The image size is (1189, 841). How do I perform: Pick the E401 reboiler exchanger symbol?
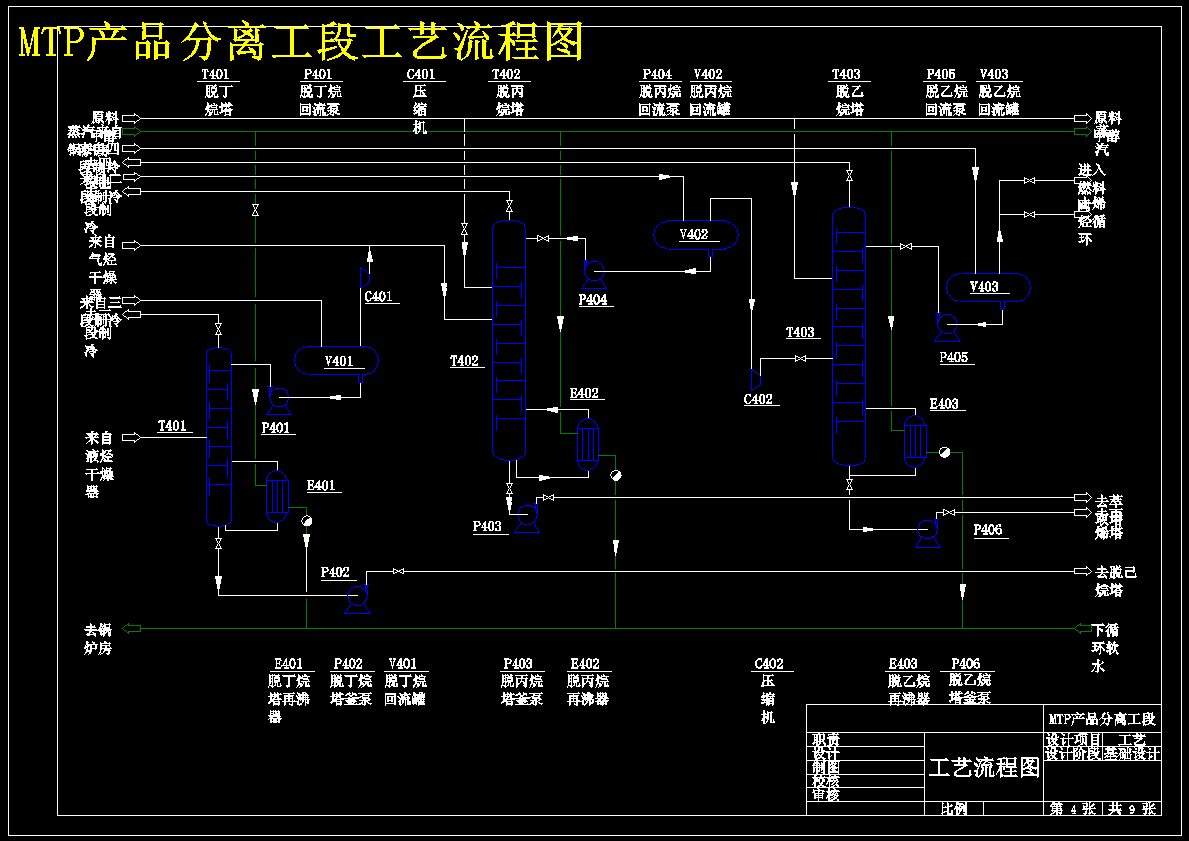278,497
